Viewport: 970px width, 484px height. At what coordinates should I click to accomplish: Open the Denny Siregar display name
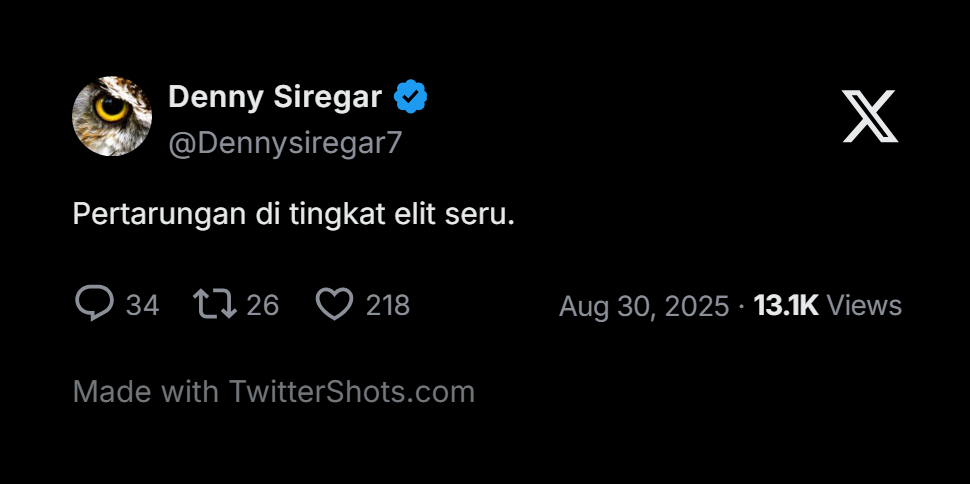[275, 97]
